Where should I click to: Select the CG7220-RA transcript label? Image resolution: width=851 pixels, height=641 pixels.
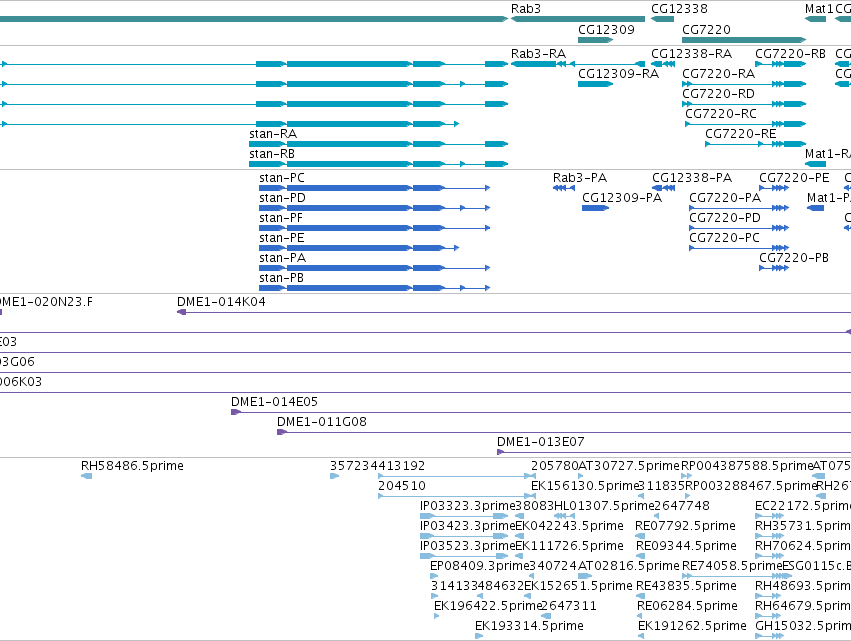tap(718, 74)
